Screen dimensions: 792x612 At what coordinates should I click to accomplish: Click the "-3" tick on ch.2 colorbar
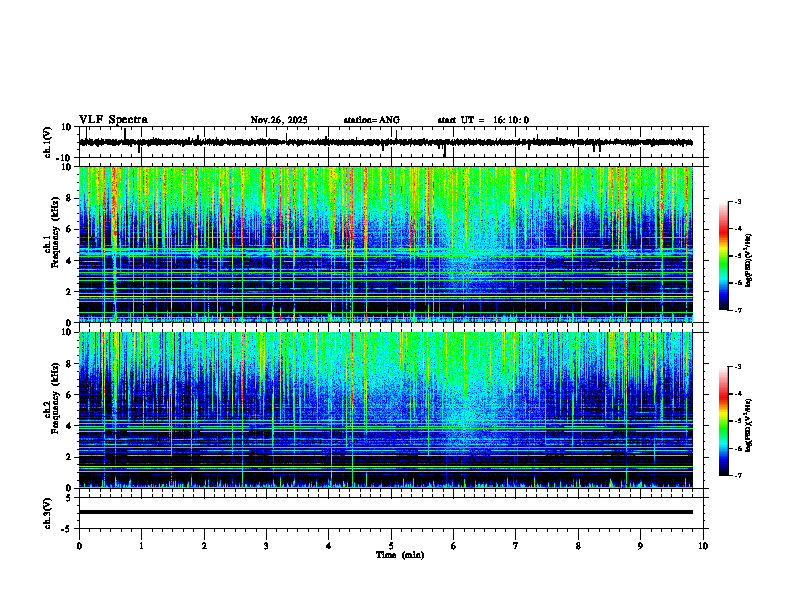tap(737, 367)
